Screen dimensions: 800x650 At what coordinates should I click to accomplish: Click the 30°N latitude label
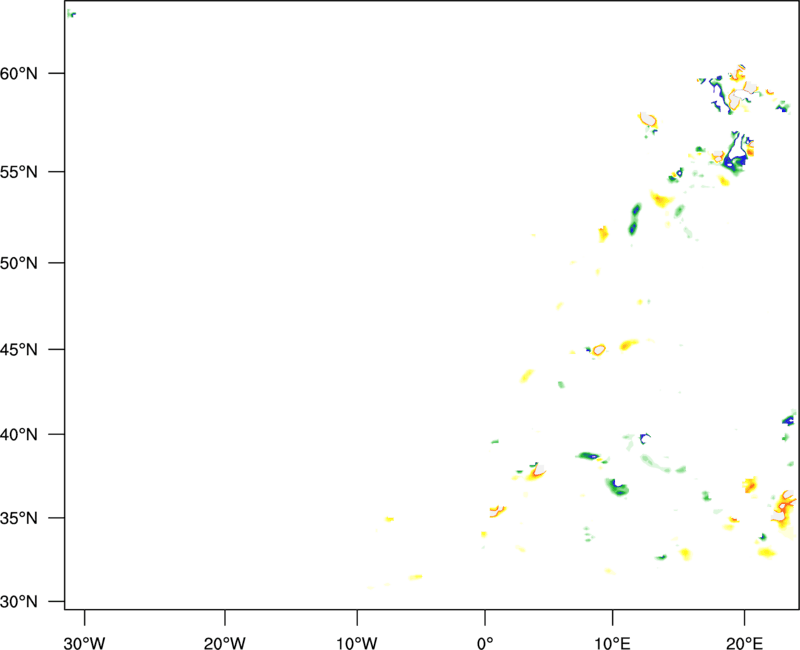point(19,602)
